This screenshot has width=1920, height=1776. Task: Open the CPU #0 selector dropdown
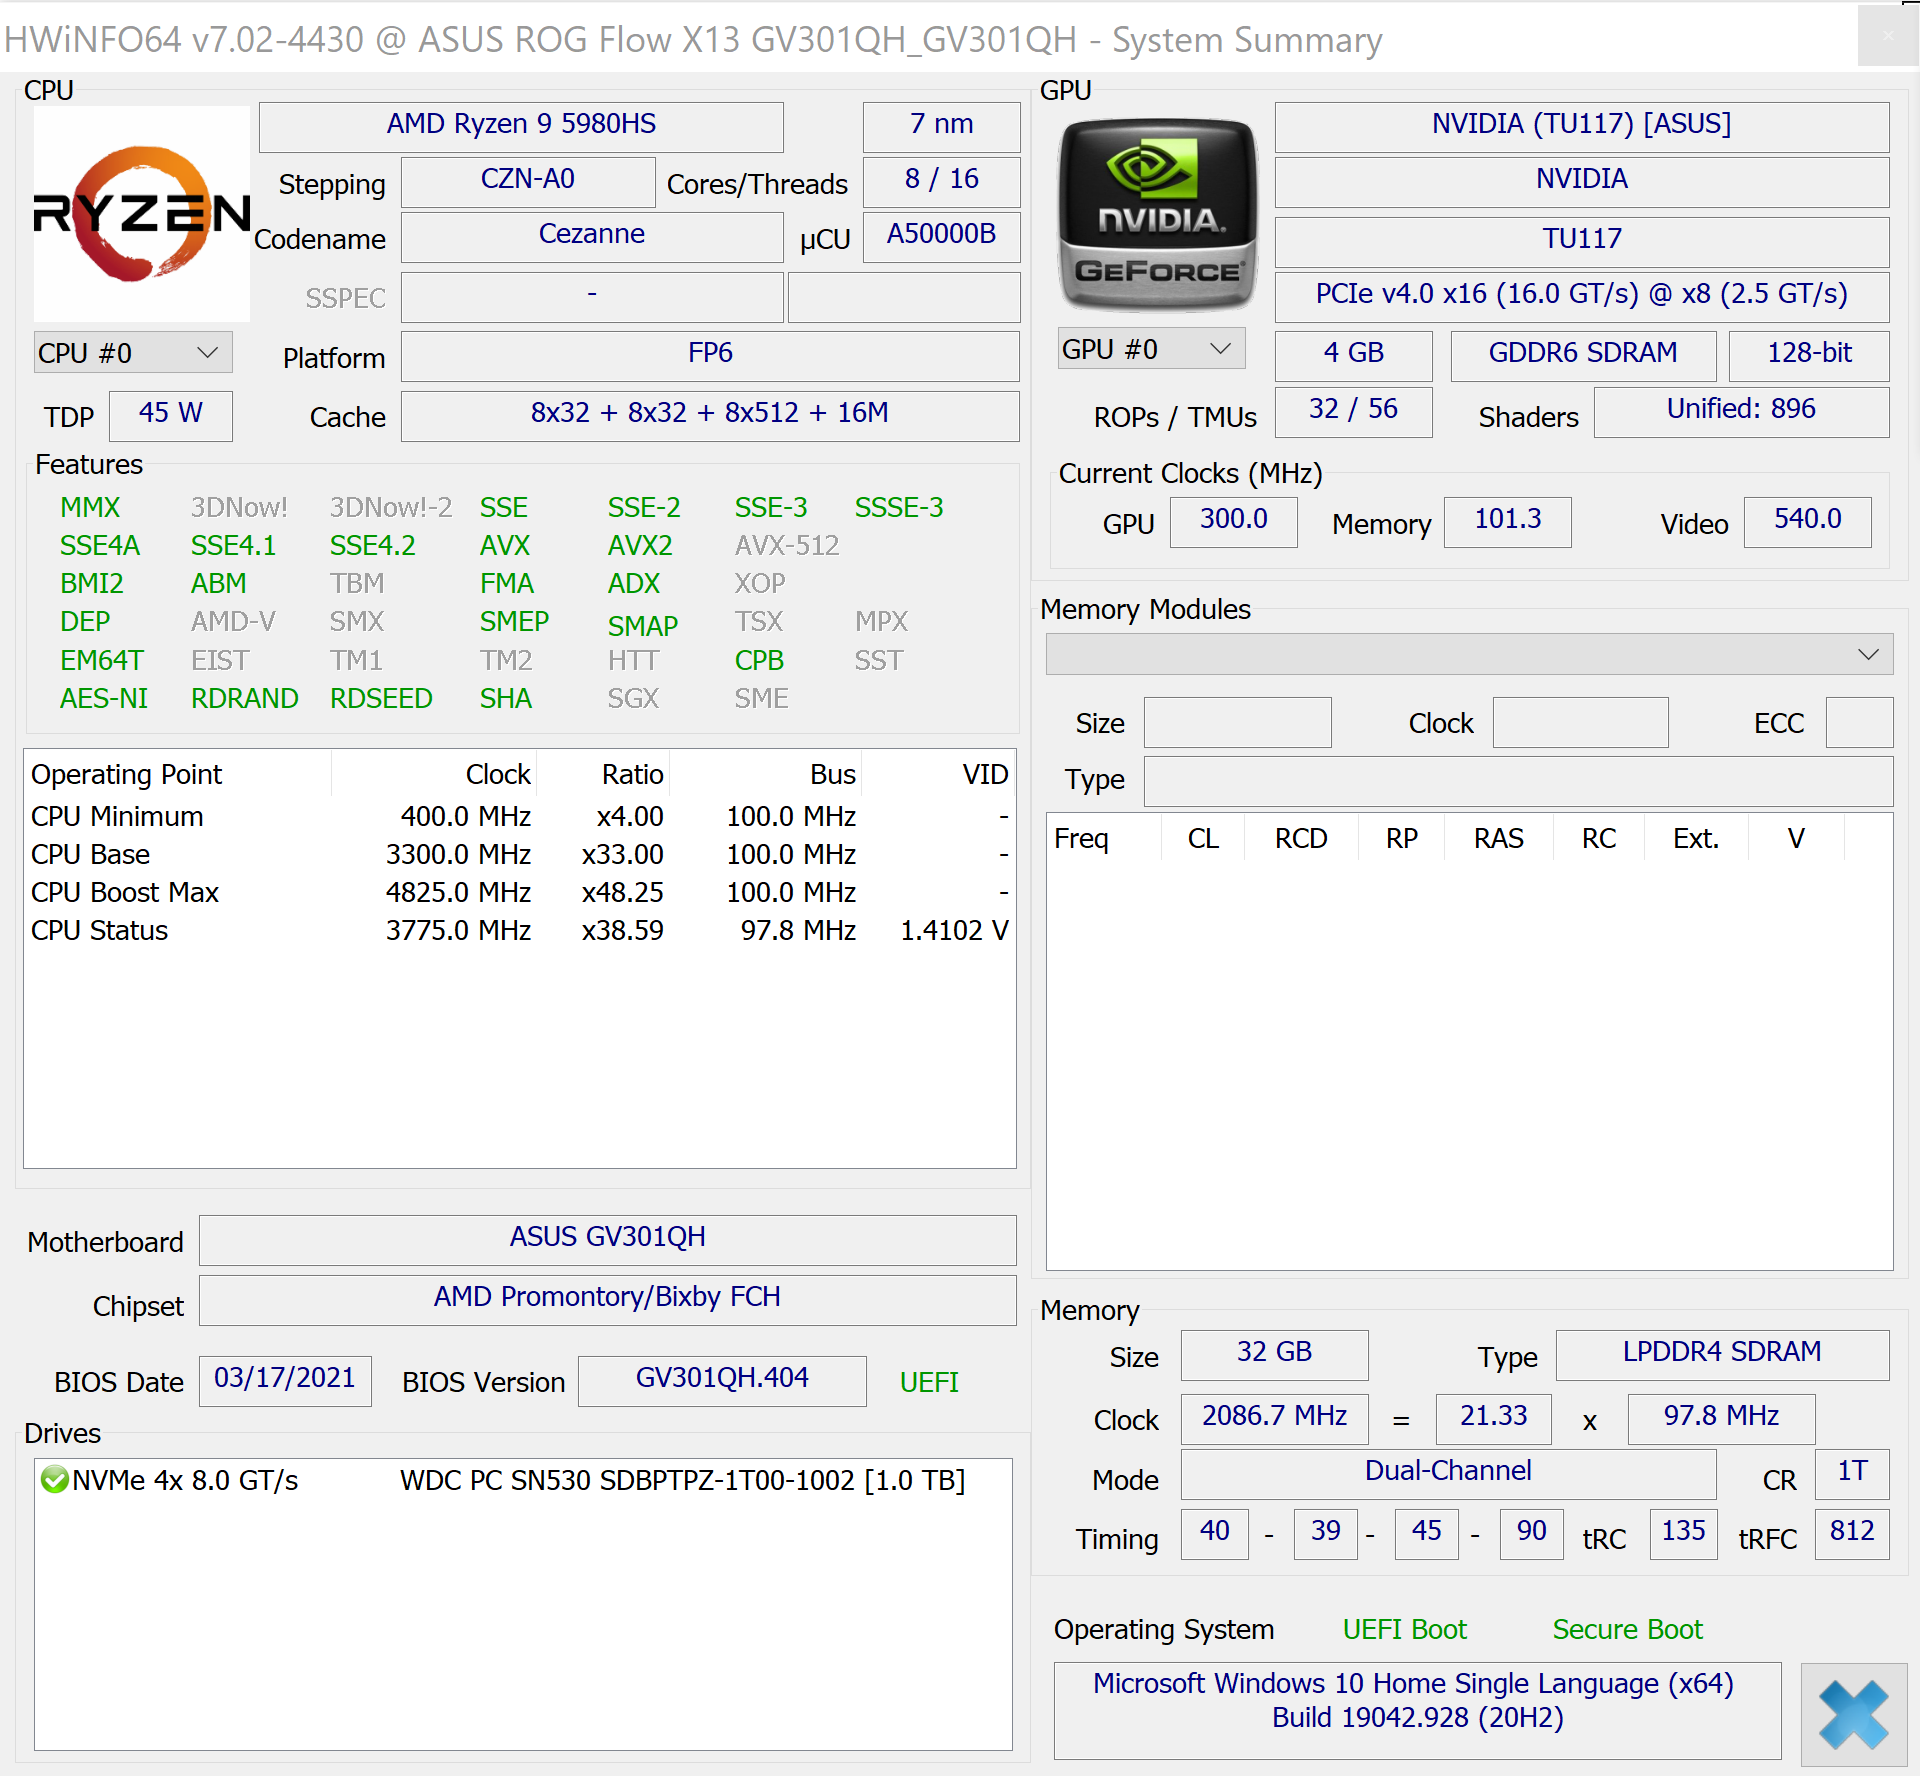[133, 353]
